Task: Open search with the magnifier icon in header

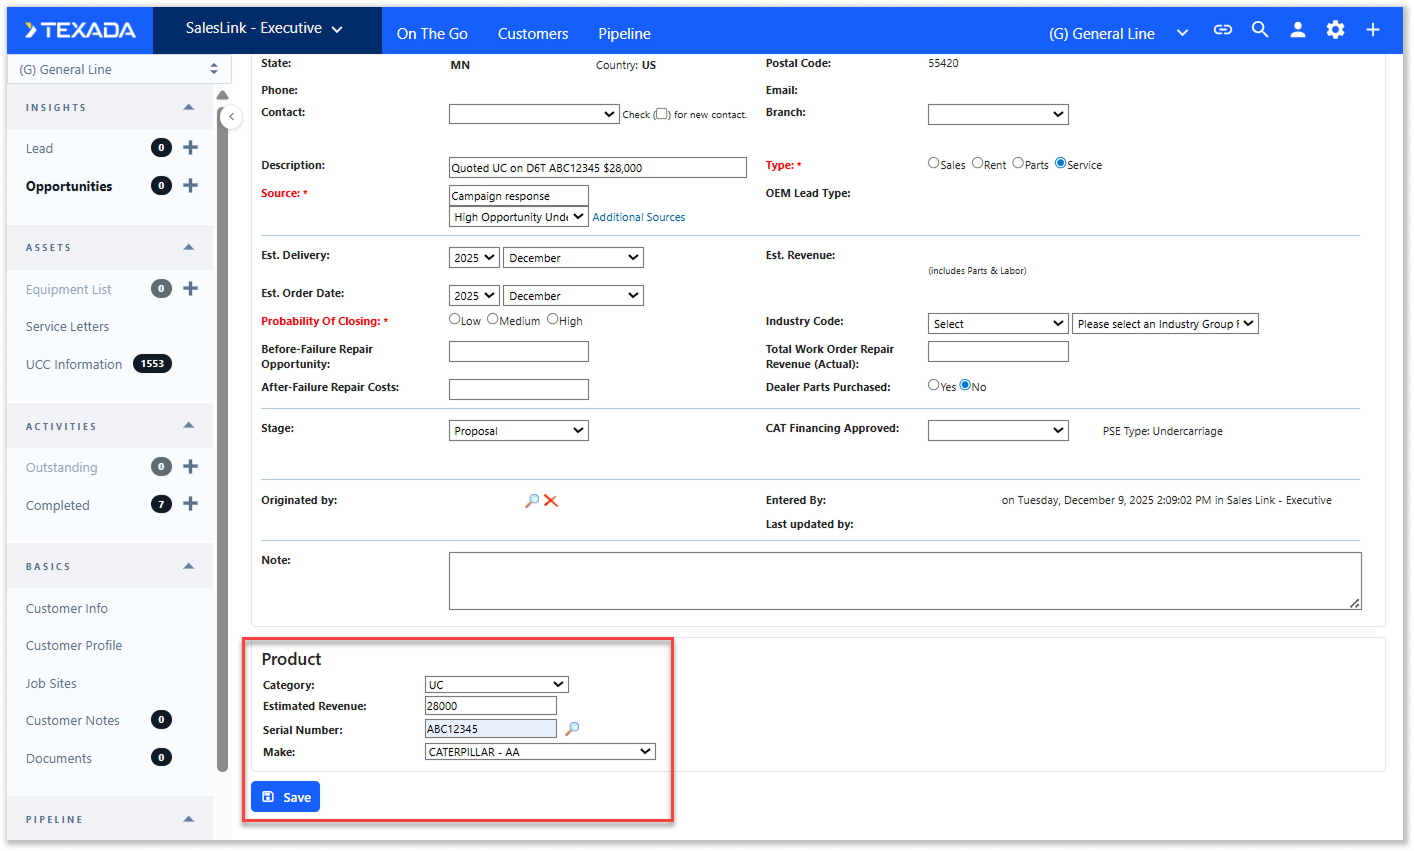Action: tap(1260, 30)
